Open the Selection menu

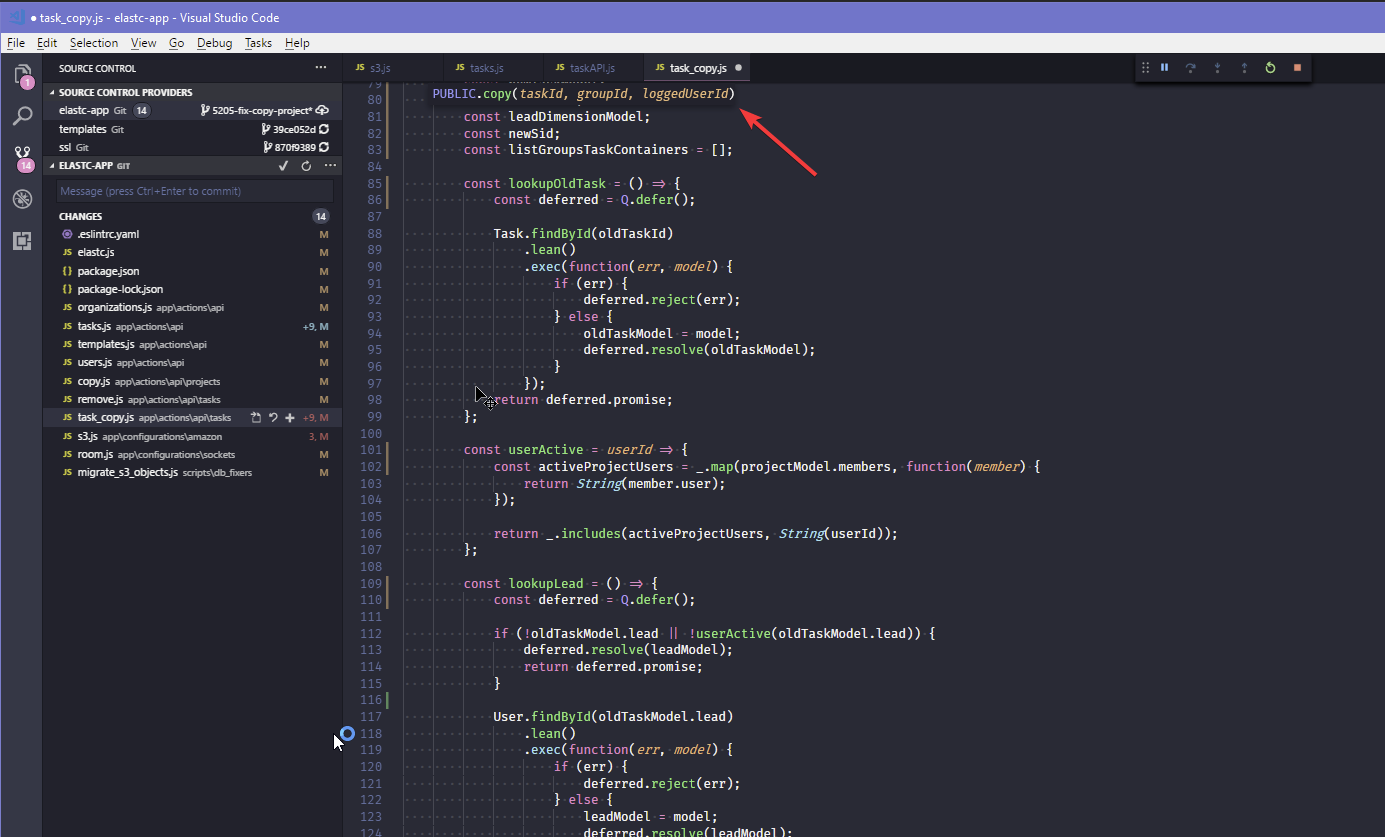(x=94, y=43)
